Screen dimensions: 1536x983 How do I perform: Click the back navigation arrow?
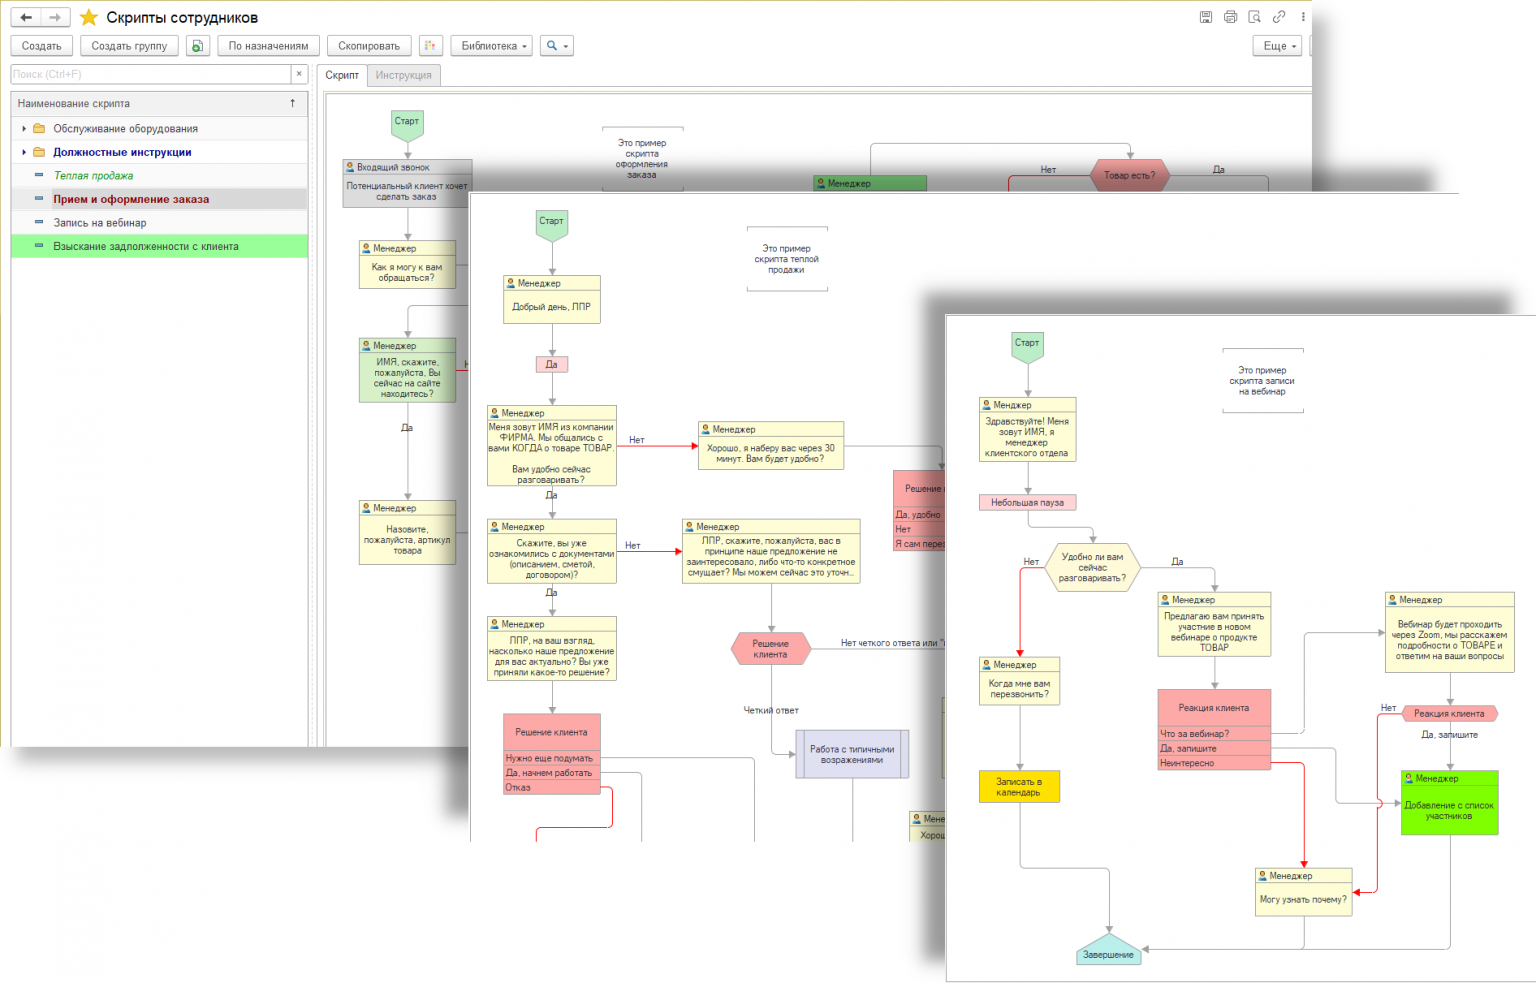tap(26, 17)
